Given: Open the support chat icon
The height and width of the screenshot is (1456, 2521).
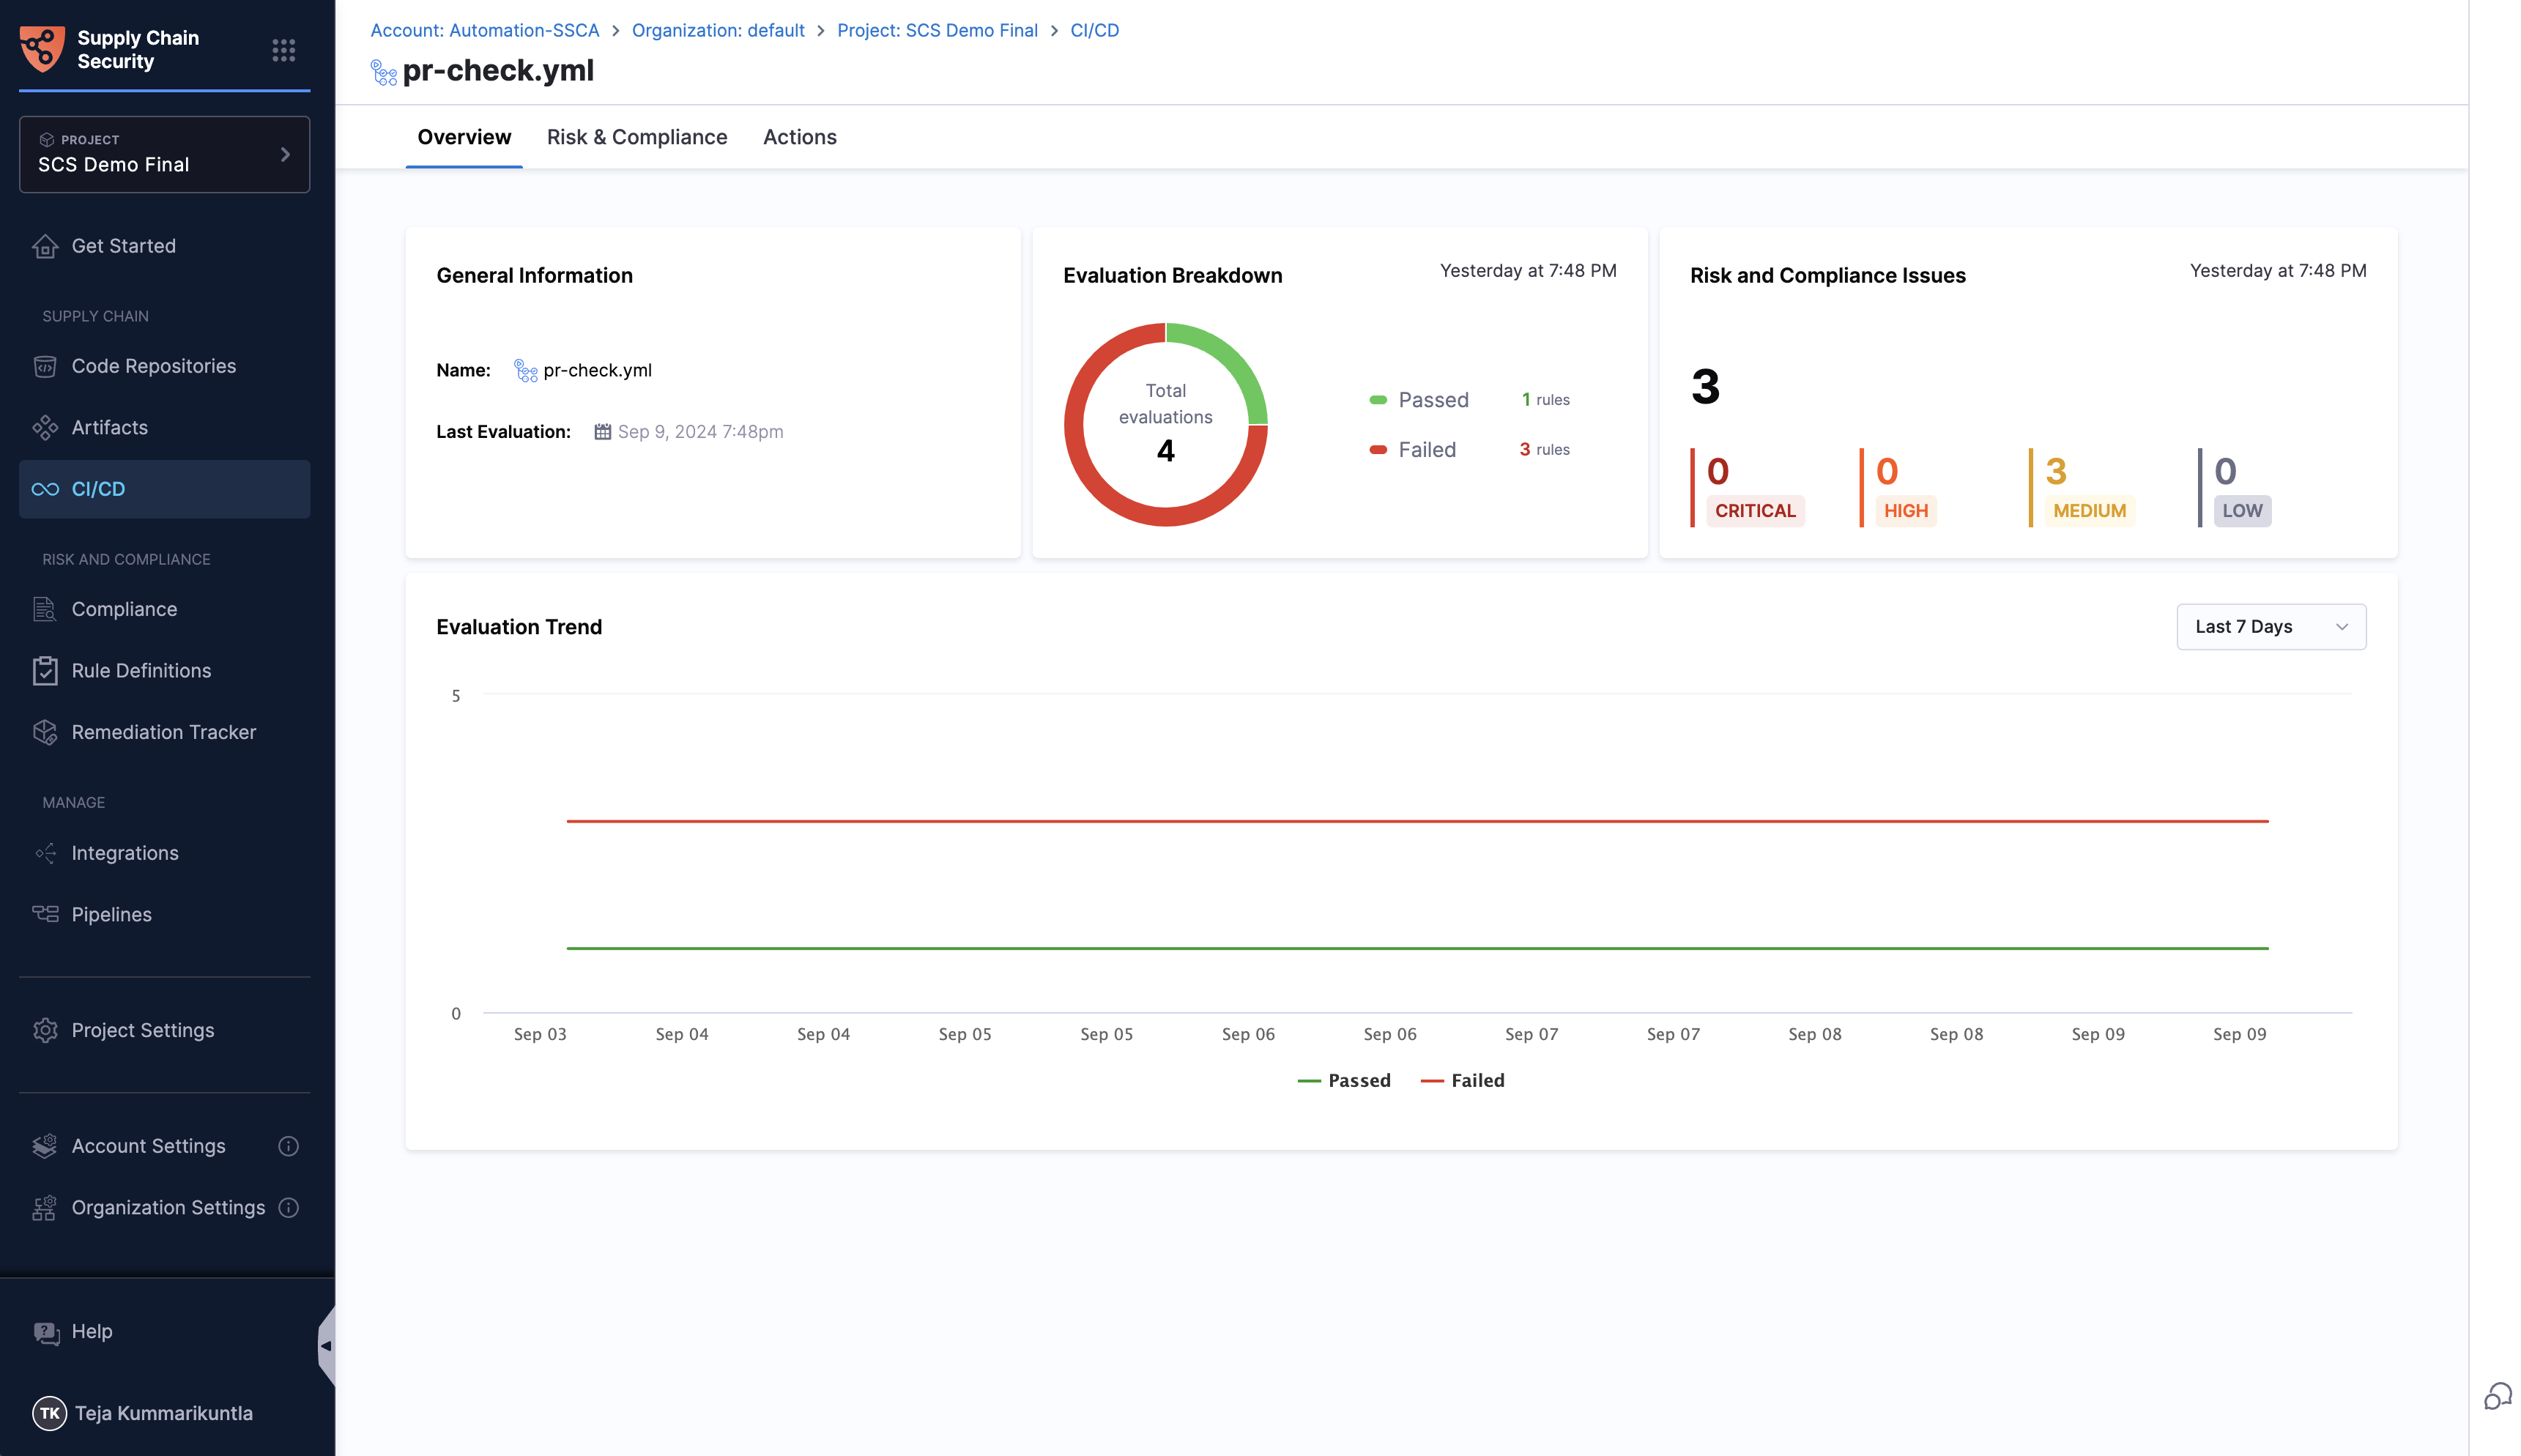Looking at the screenshot, I should click(x=2497, y=1396).
